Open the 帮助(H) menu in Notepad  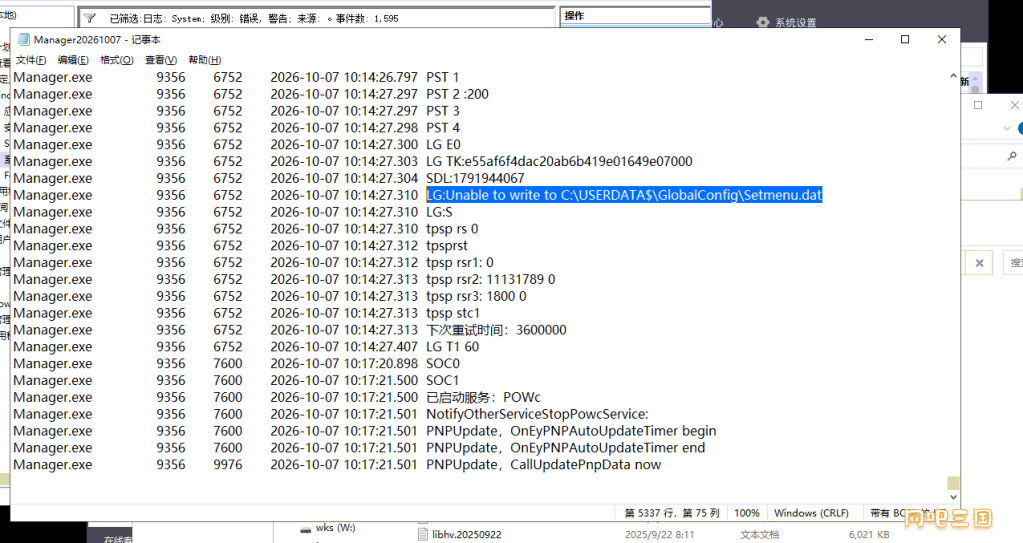point(204,60)
